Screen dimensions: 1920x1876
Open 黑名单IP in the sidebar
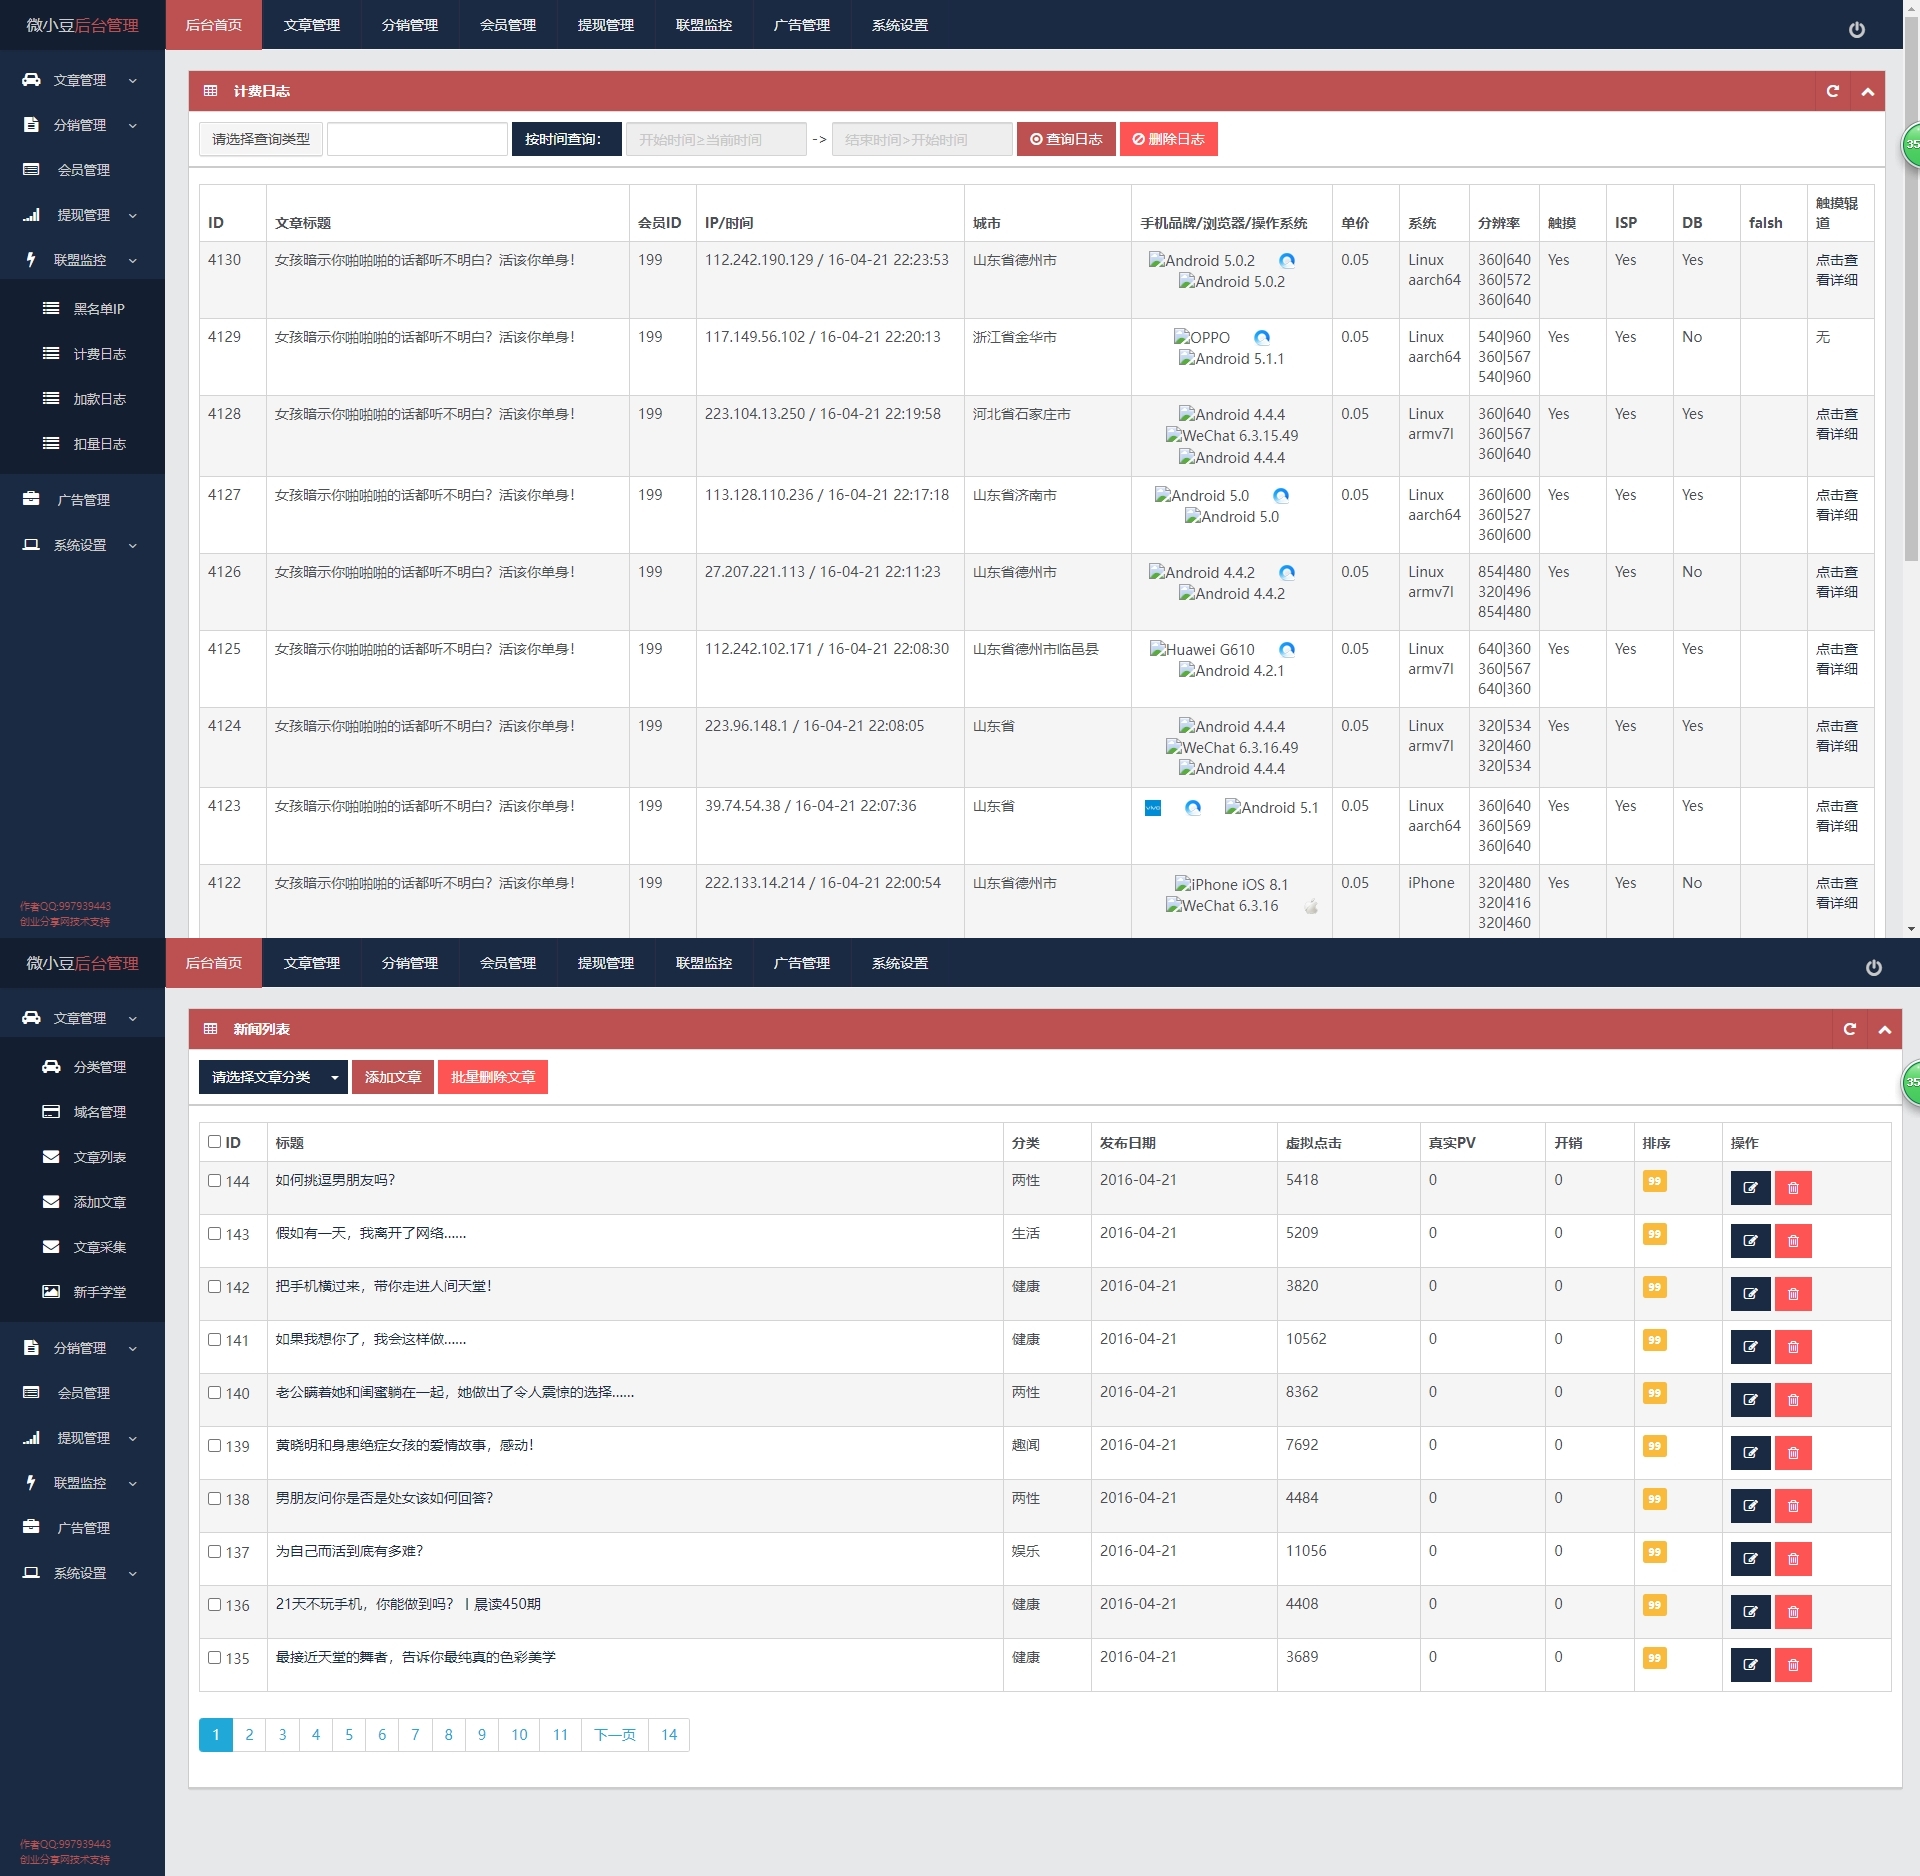click(x=98, y=309)
